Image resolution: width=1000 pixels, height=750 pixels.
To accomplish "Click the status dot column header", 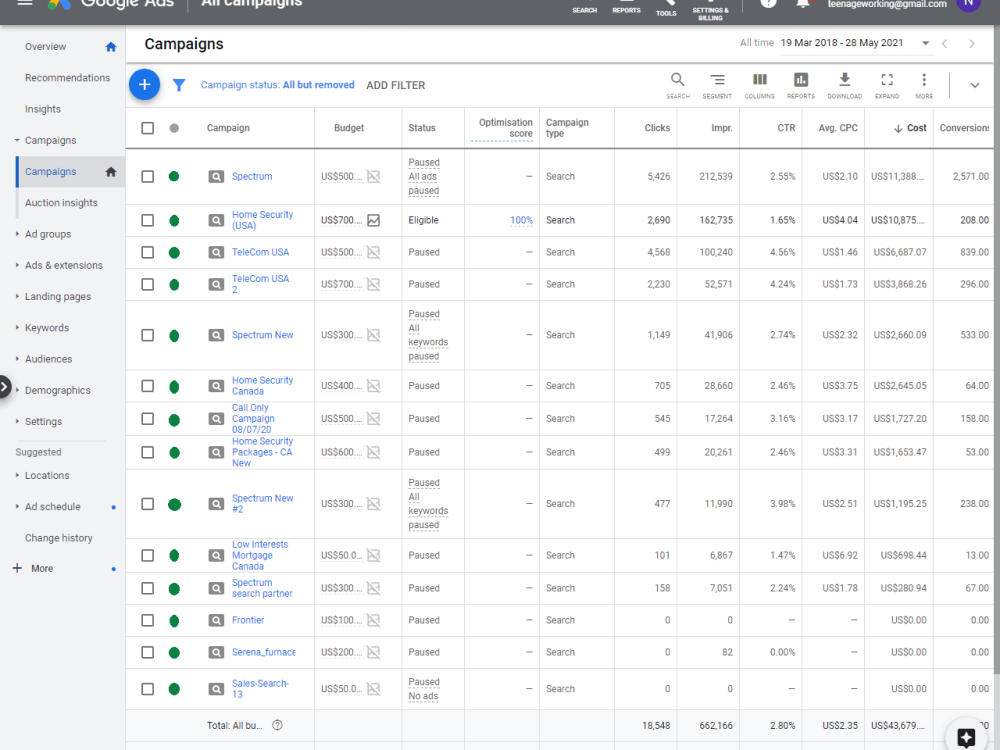I will coord(174,128).
